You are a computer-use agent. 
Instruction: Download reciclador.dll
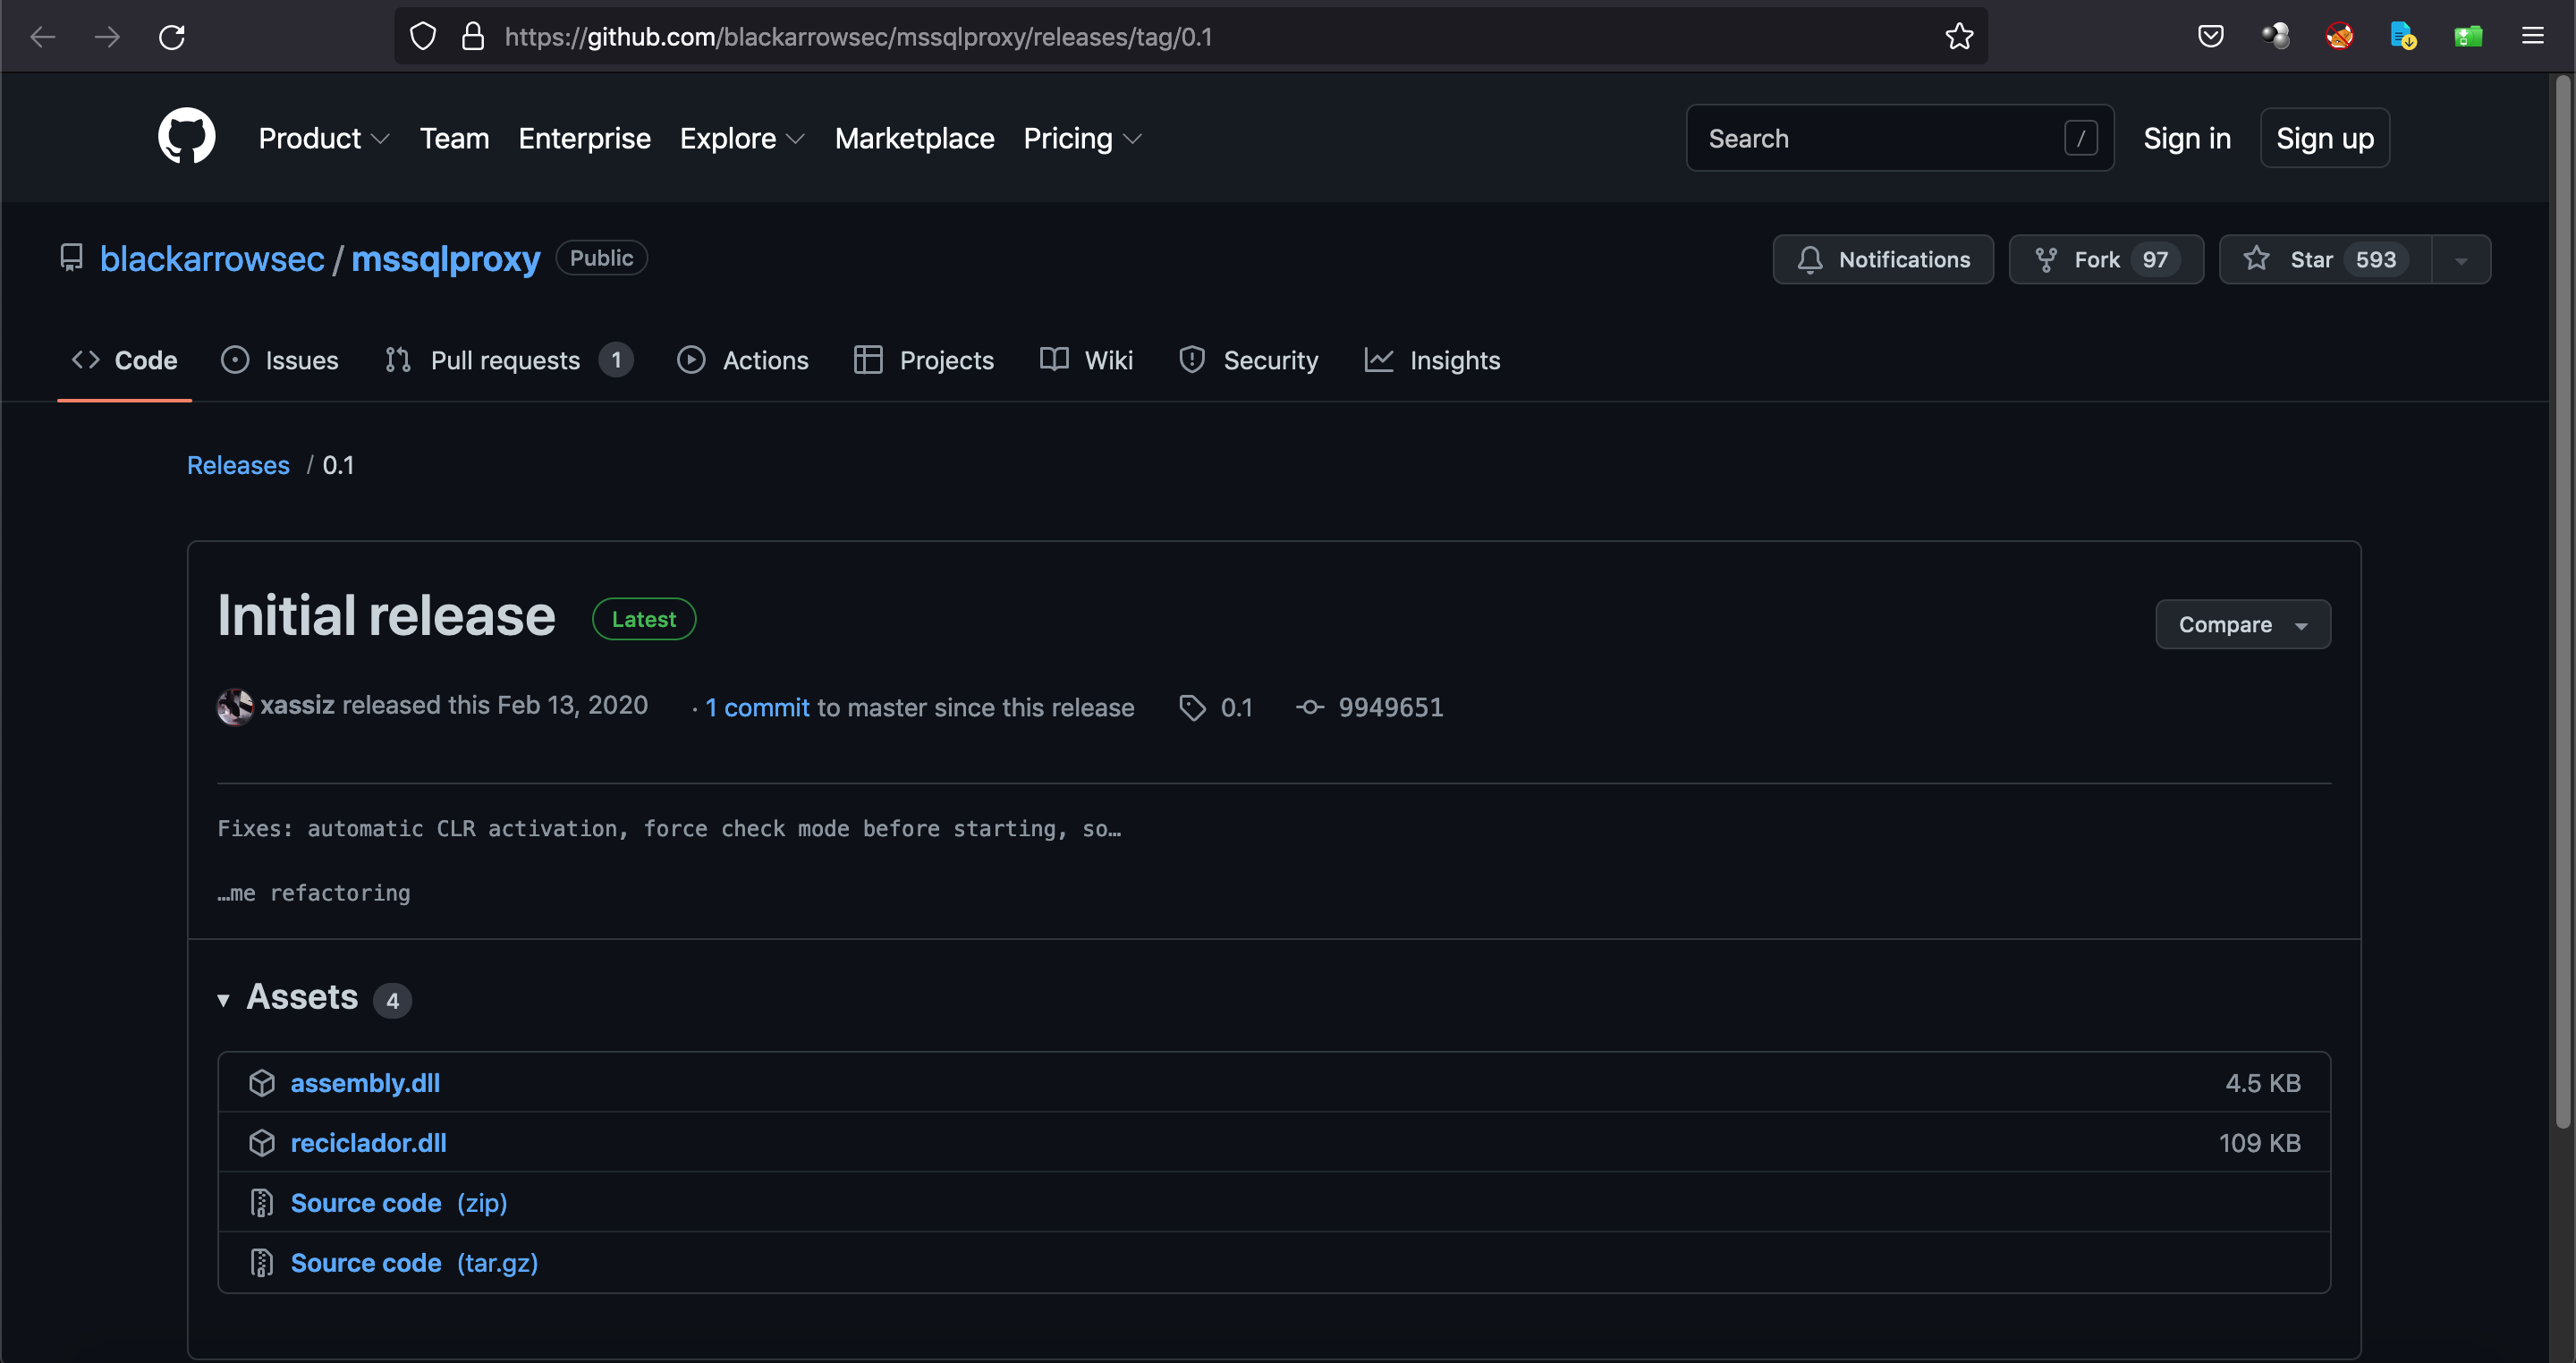[368, 1143]
